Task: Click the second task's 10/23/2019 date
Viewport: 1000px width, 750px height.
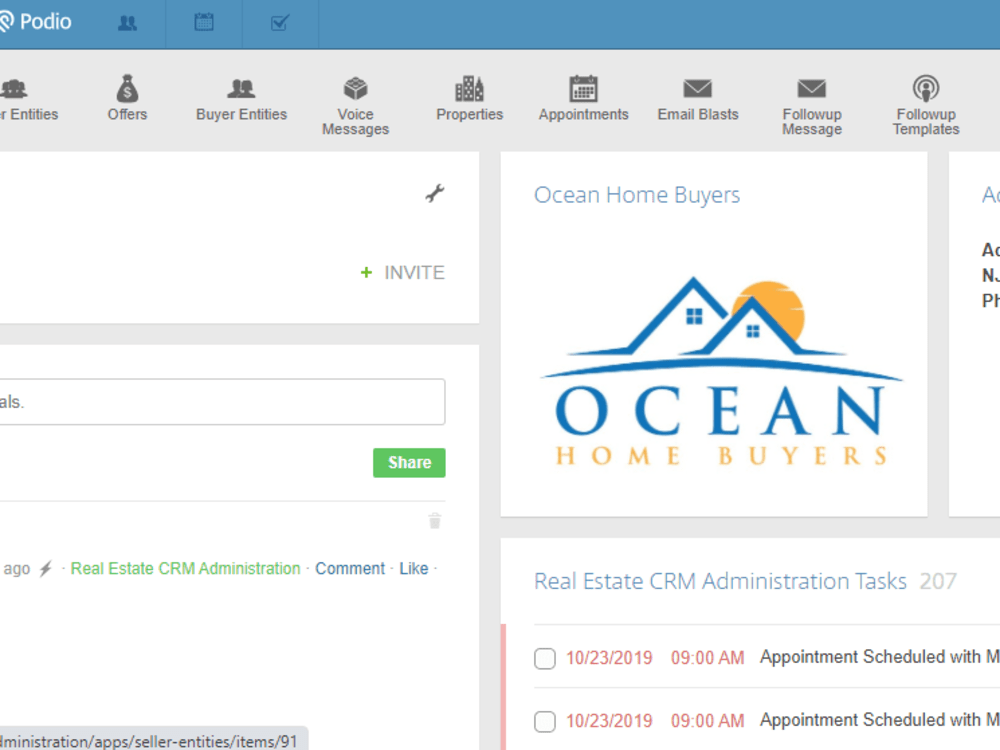Action: (x=609, y=721)
